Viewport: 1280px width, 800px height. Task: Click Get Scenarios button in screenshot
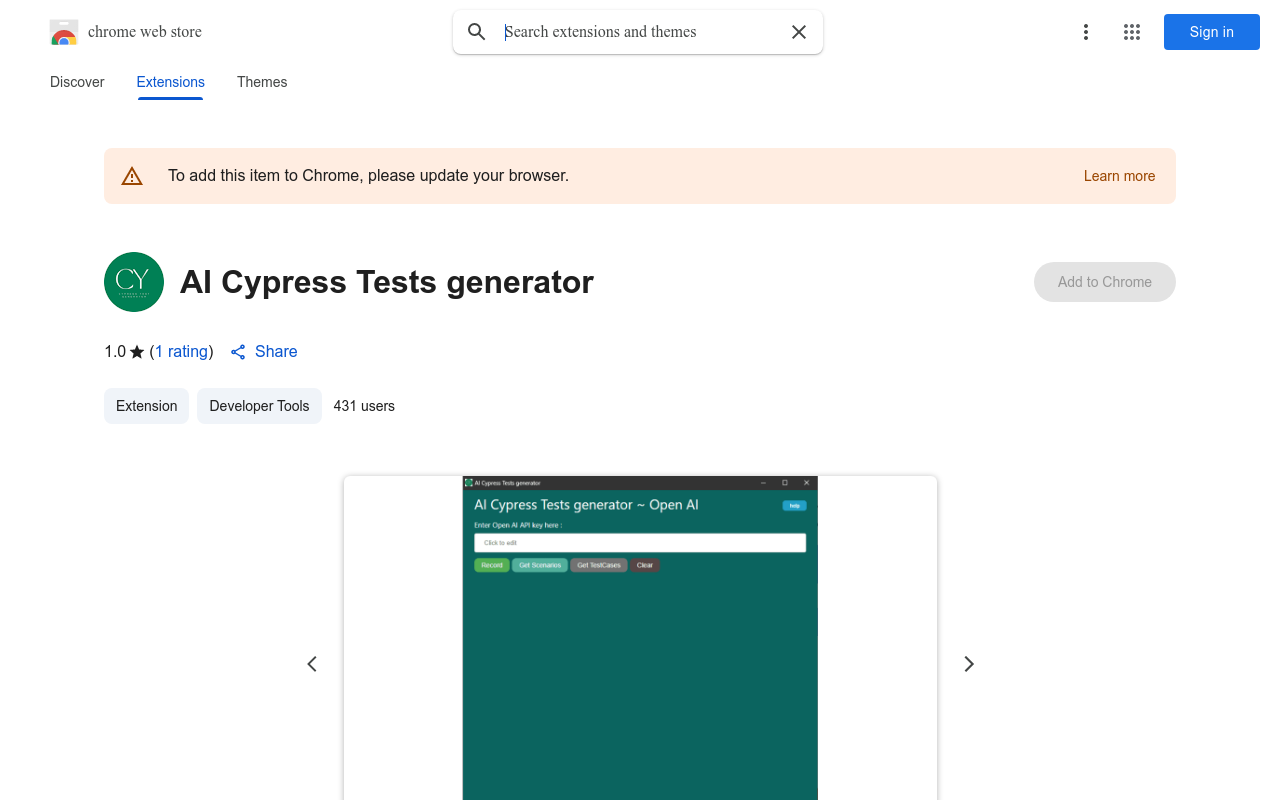click(540, 565)
